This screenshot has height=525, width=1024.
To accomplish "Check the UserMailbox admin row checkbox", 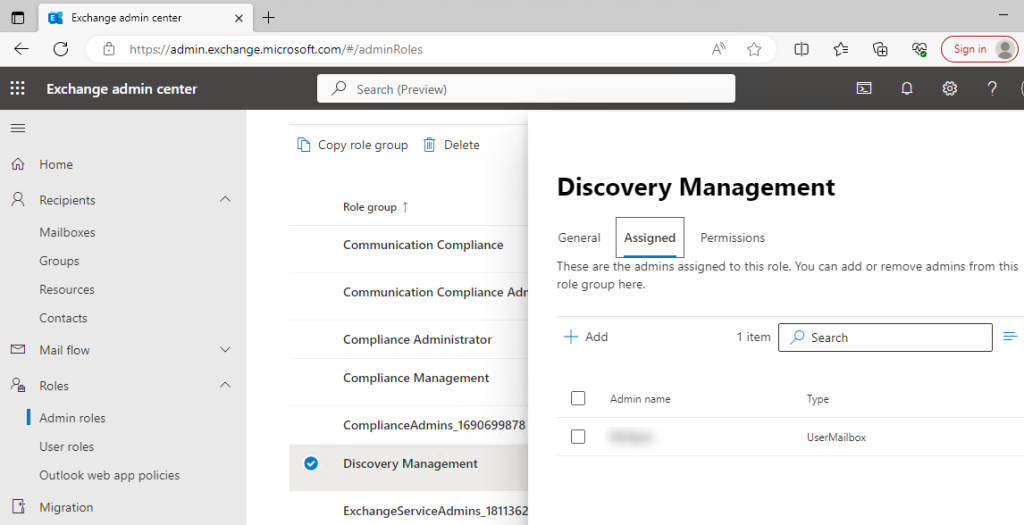I will (578, 436).
